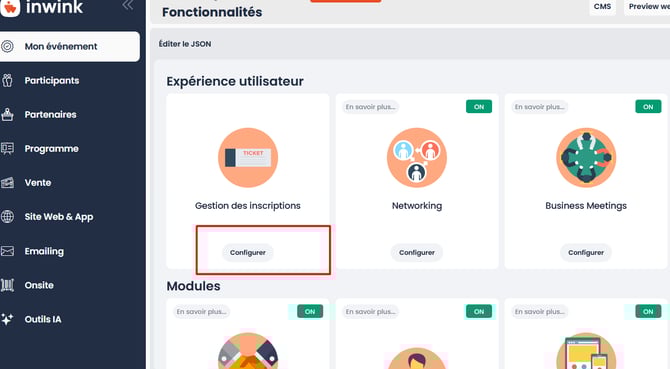This screenshot has height=369, width=670.
Task: Open the Participants sidebar icon
Action: coord(7,80)
